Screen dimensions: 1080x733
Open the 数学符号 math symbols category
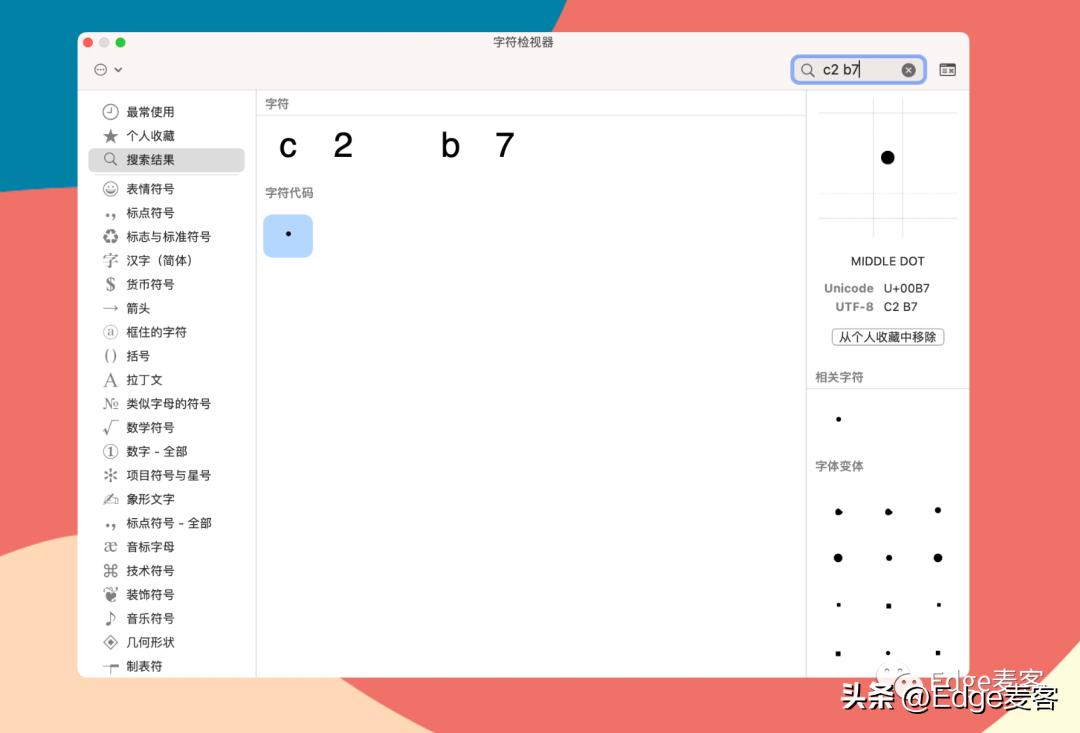pos(146,427)
